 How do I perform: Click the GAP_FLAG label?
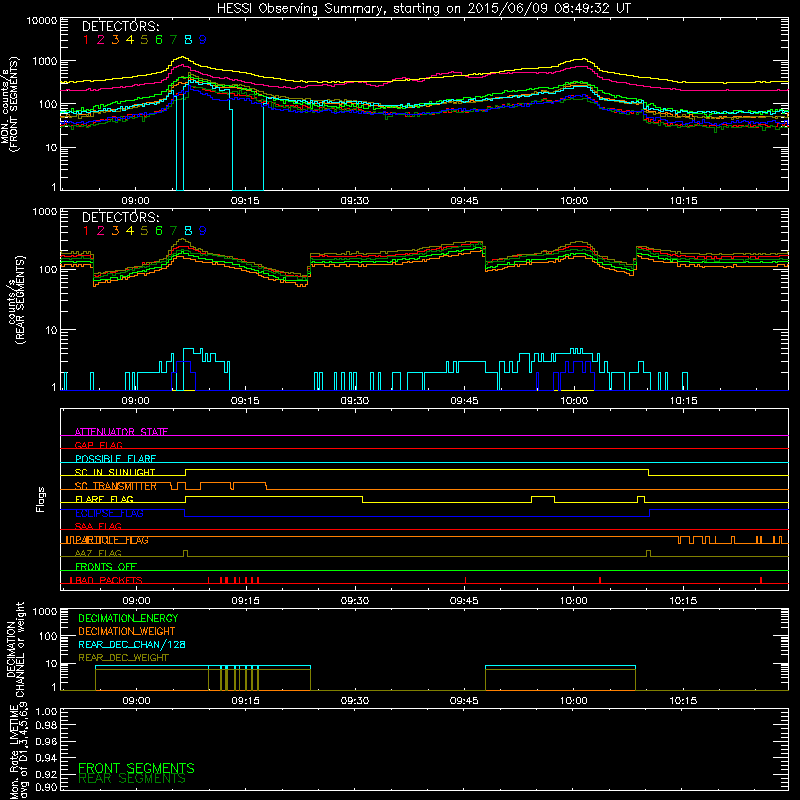(98, 445)
